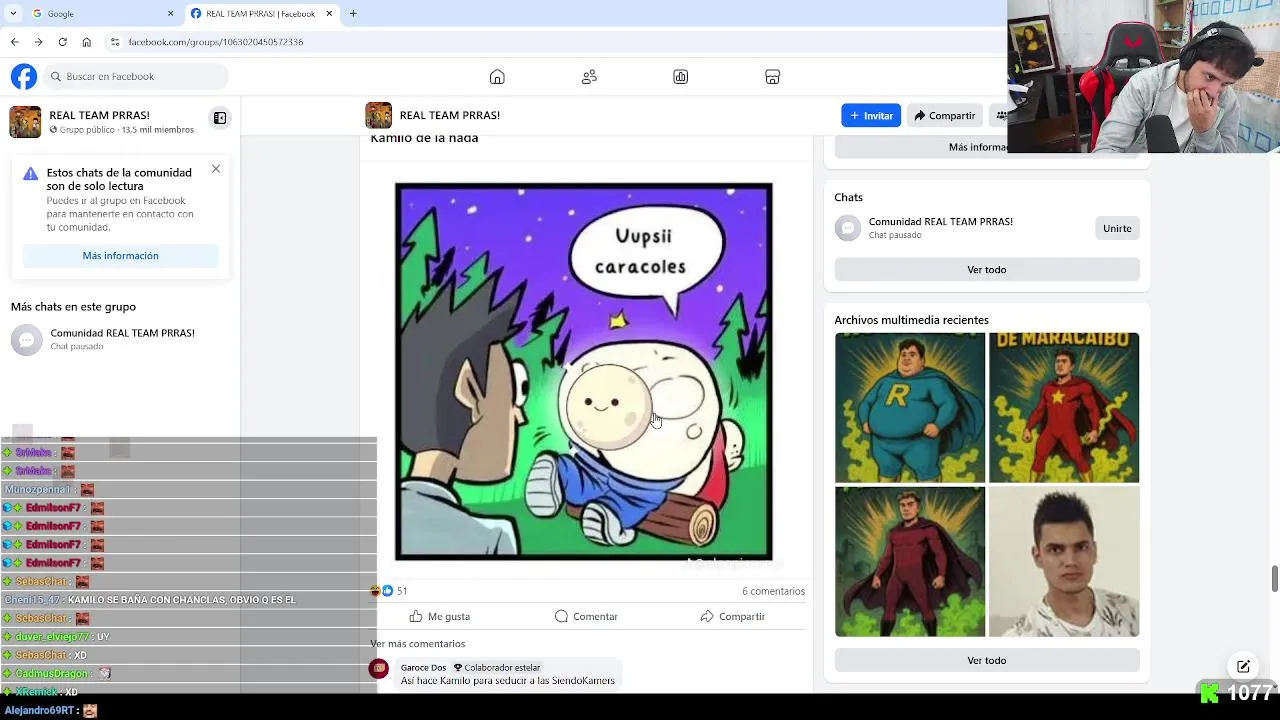
Task: Click the page vertical scrollbar thumb
Action: 1275,579
